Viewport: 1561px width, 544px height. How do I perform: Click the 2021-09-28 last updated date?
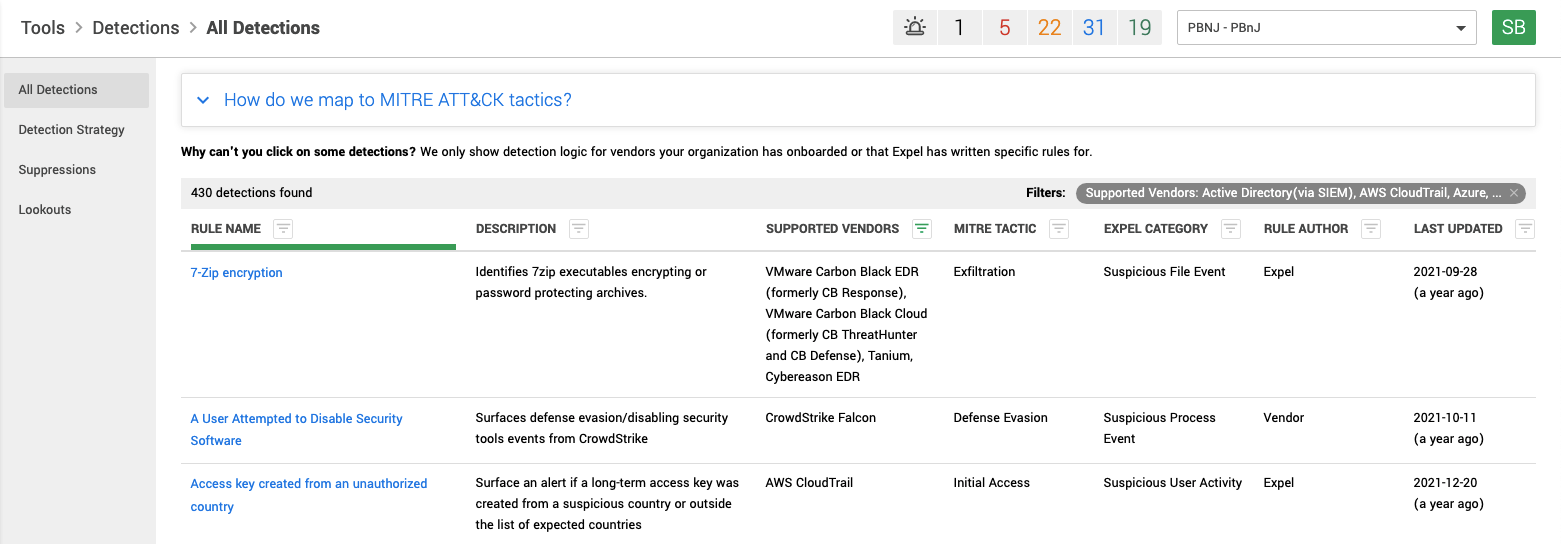coord(1445,272)
